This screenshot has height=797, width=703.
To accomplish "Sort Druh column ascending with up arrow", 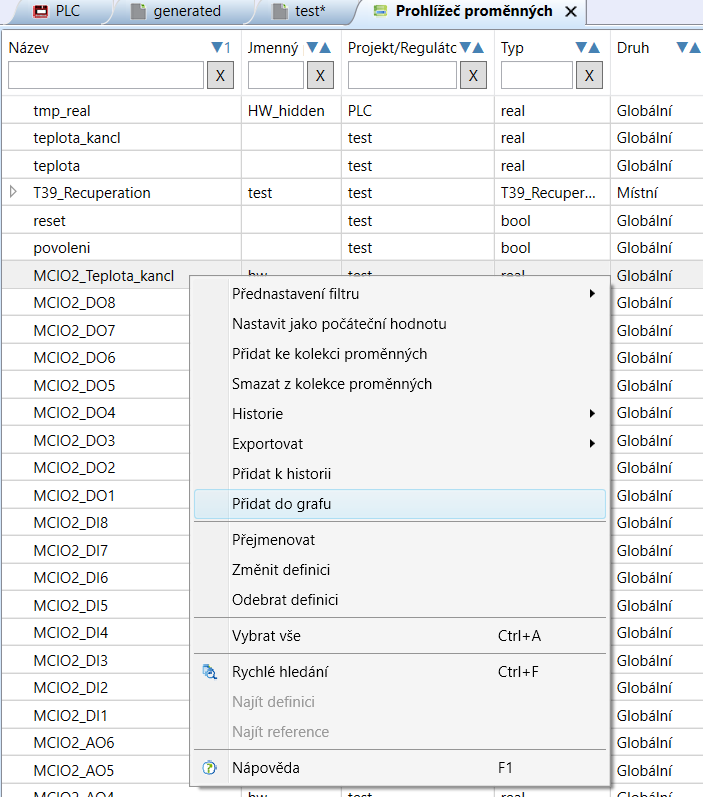I will 695,48.
